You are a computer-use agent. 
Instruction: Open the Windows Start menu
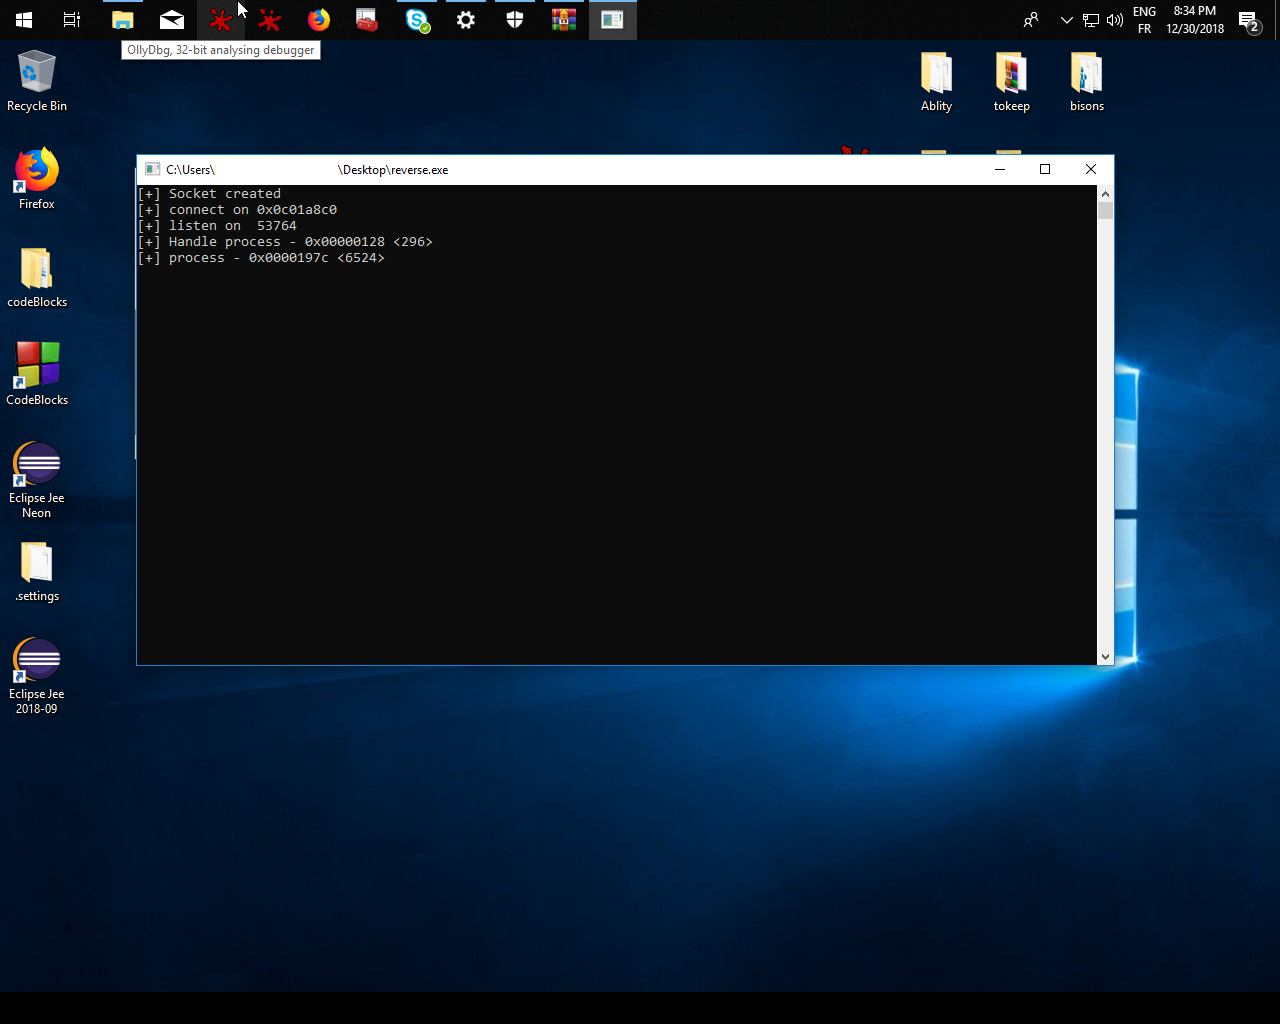[24, 20]
